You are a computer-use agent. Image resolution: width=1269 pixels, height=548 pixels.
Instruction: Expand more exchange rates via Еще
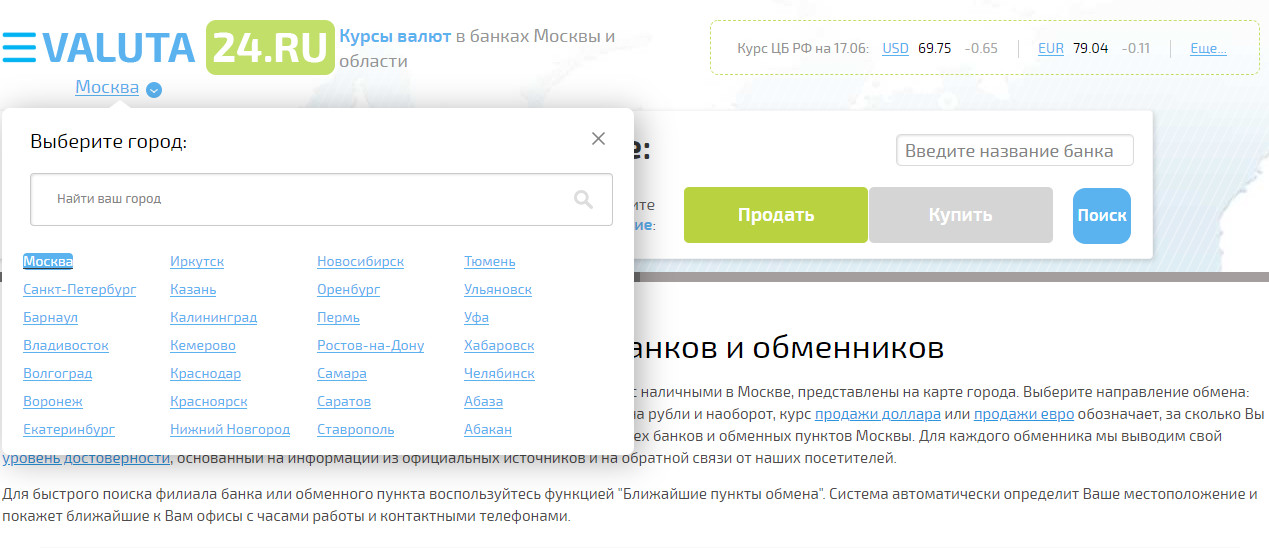tap(1208, 48)
